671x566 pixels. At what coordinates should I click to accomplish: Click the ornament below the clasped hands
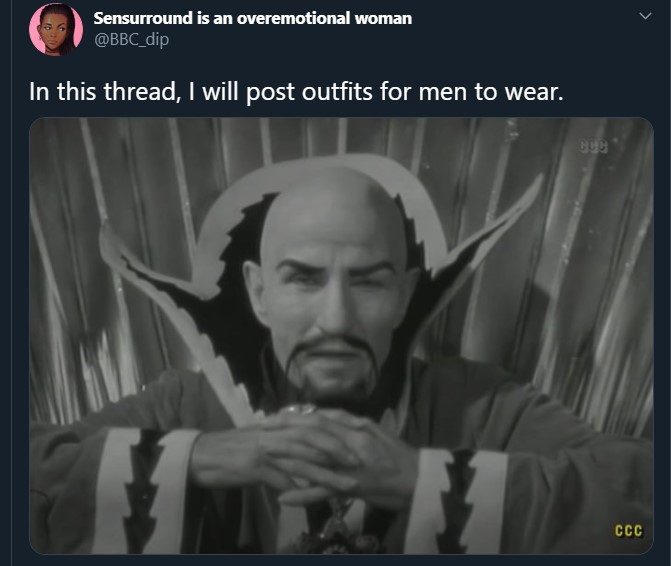(338, 526)
